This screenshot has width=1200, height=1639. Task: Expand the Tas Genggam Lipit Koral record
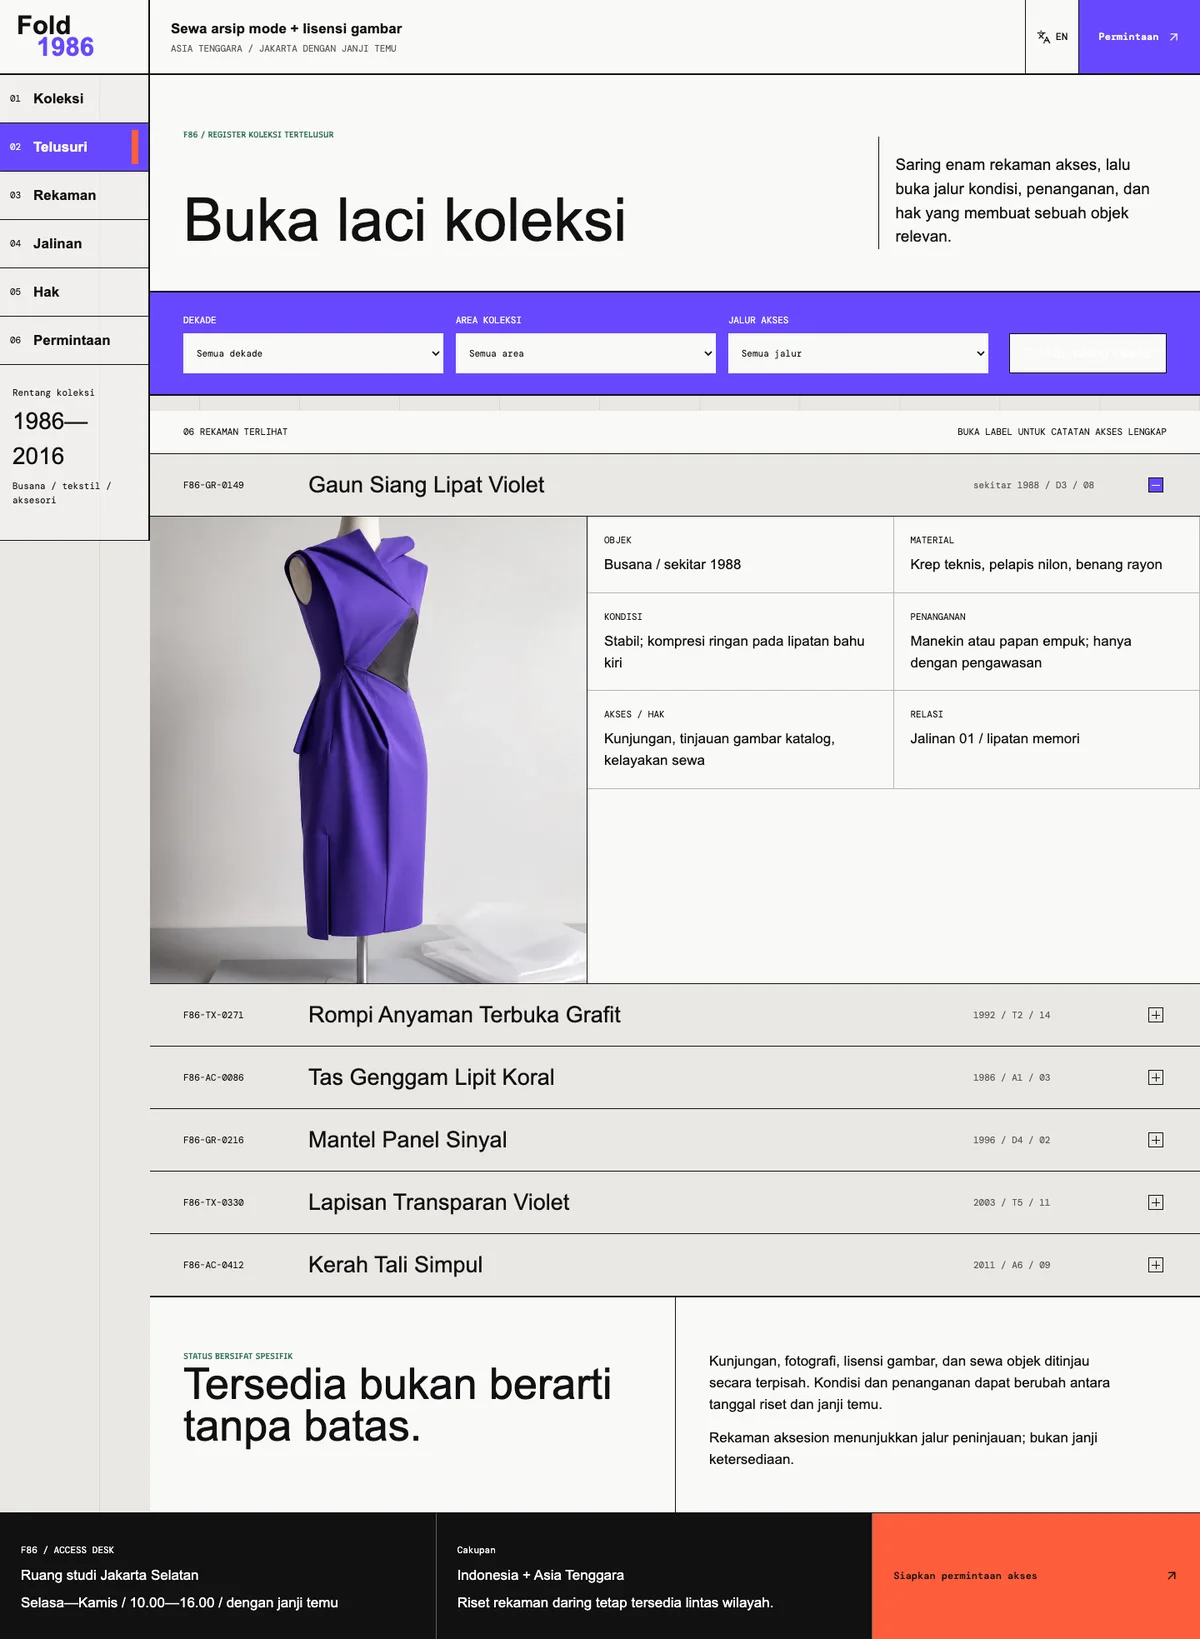pyautogui.click(x=1155, y=1077)
